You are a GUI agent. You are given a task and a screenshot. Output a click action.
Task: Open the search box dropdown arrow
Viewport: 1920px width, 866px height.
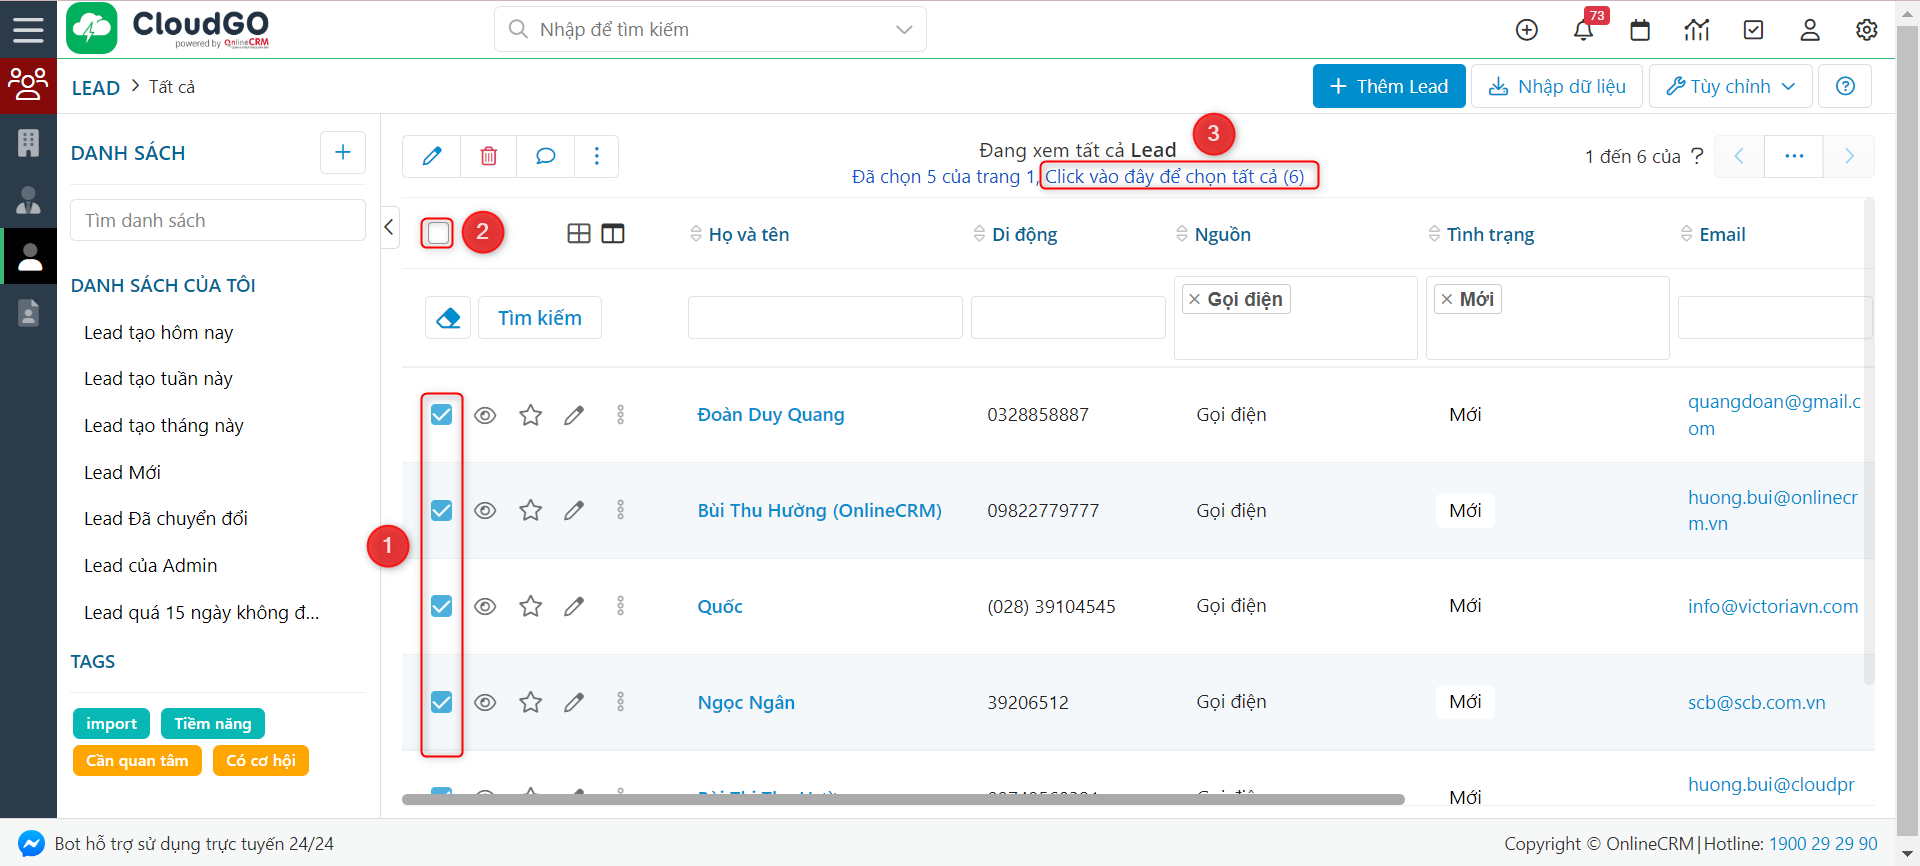click(904, 30)
